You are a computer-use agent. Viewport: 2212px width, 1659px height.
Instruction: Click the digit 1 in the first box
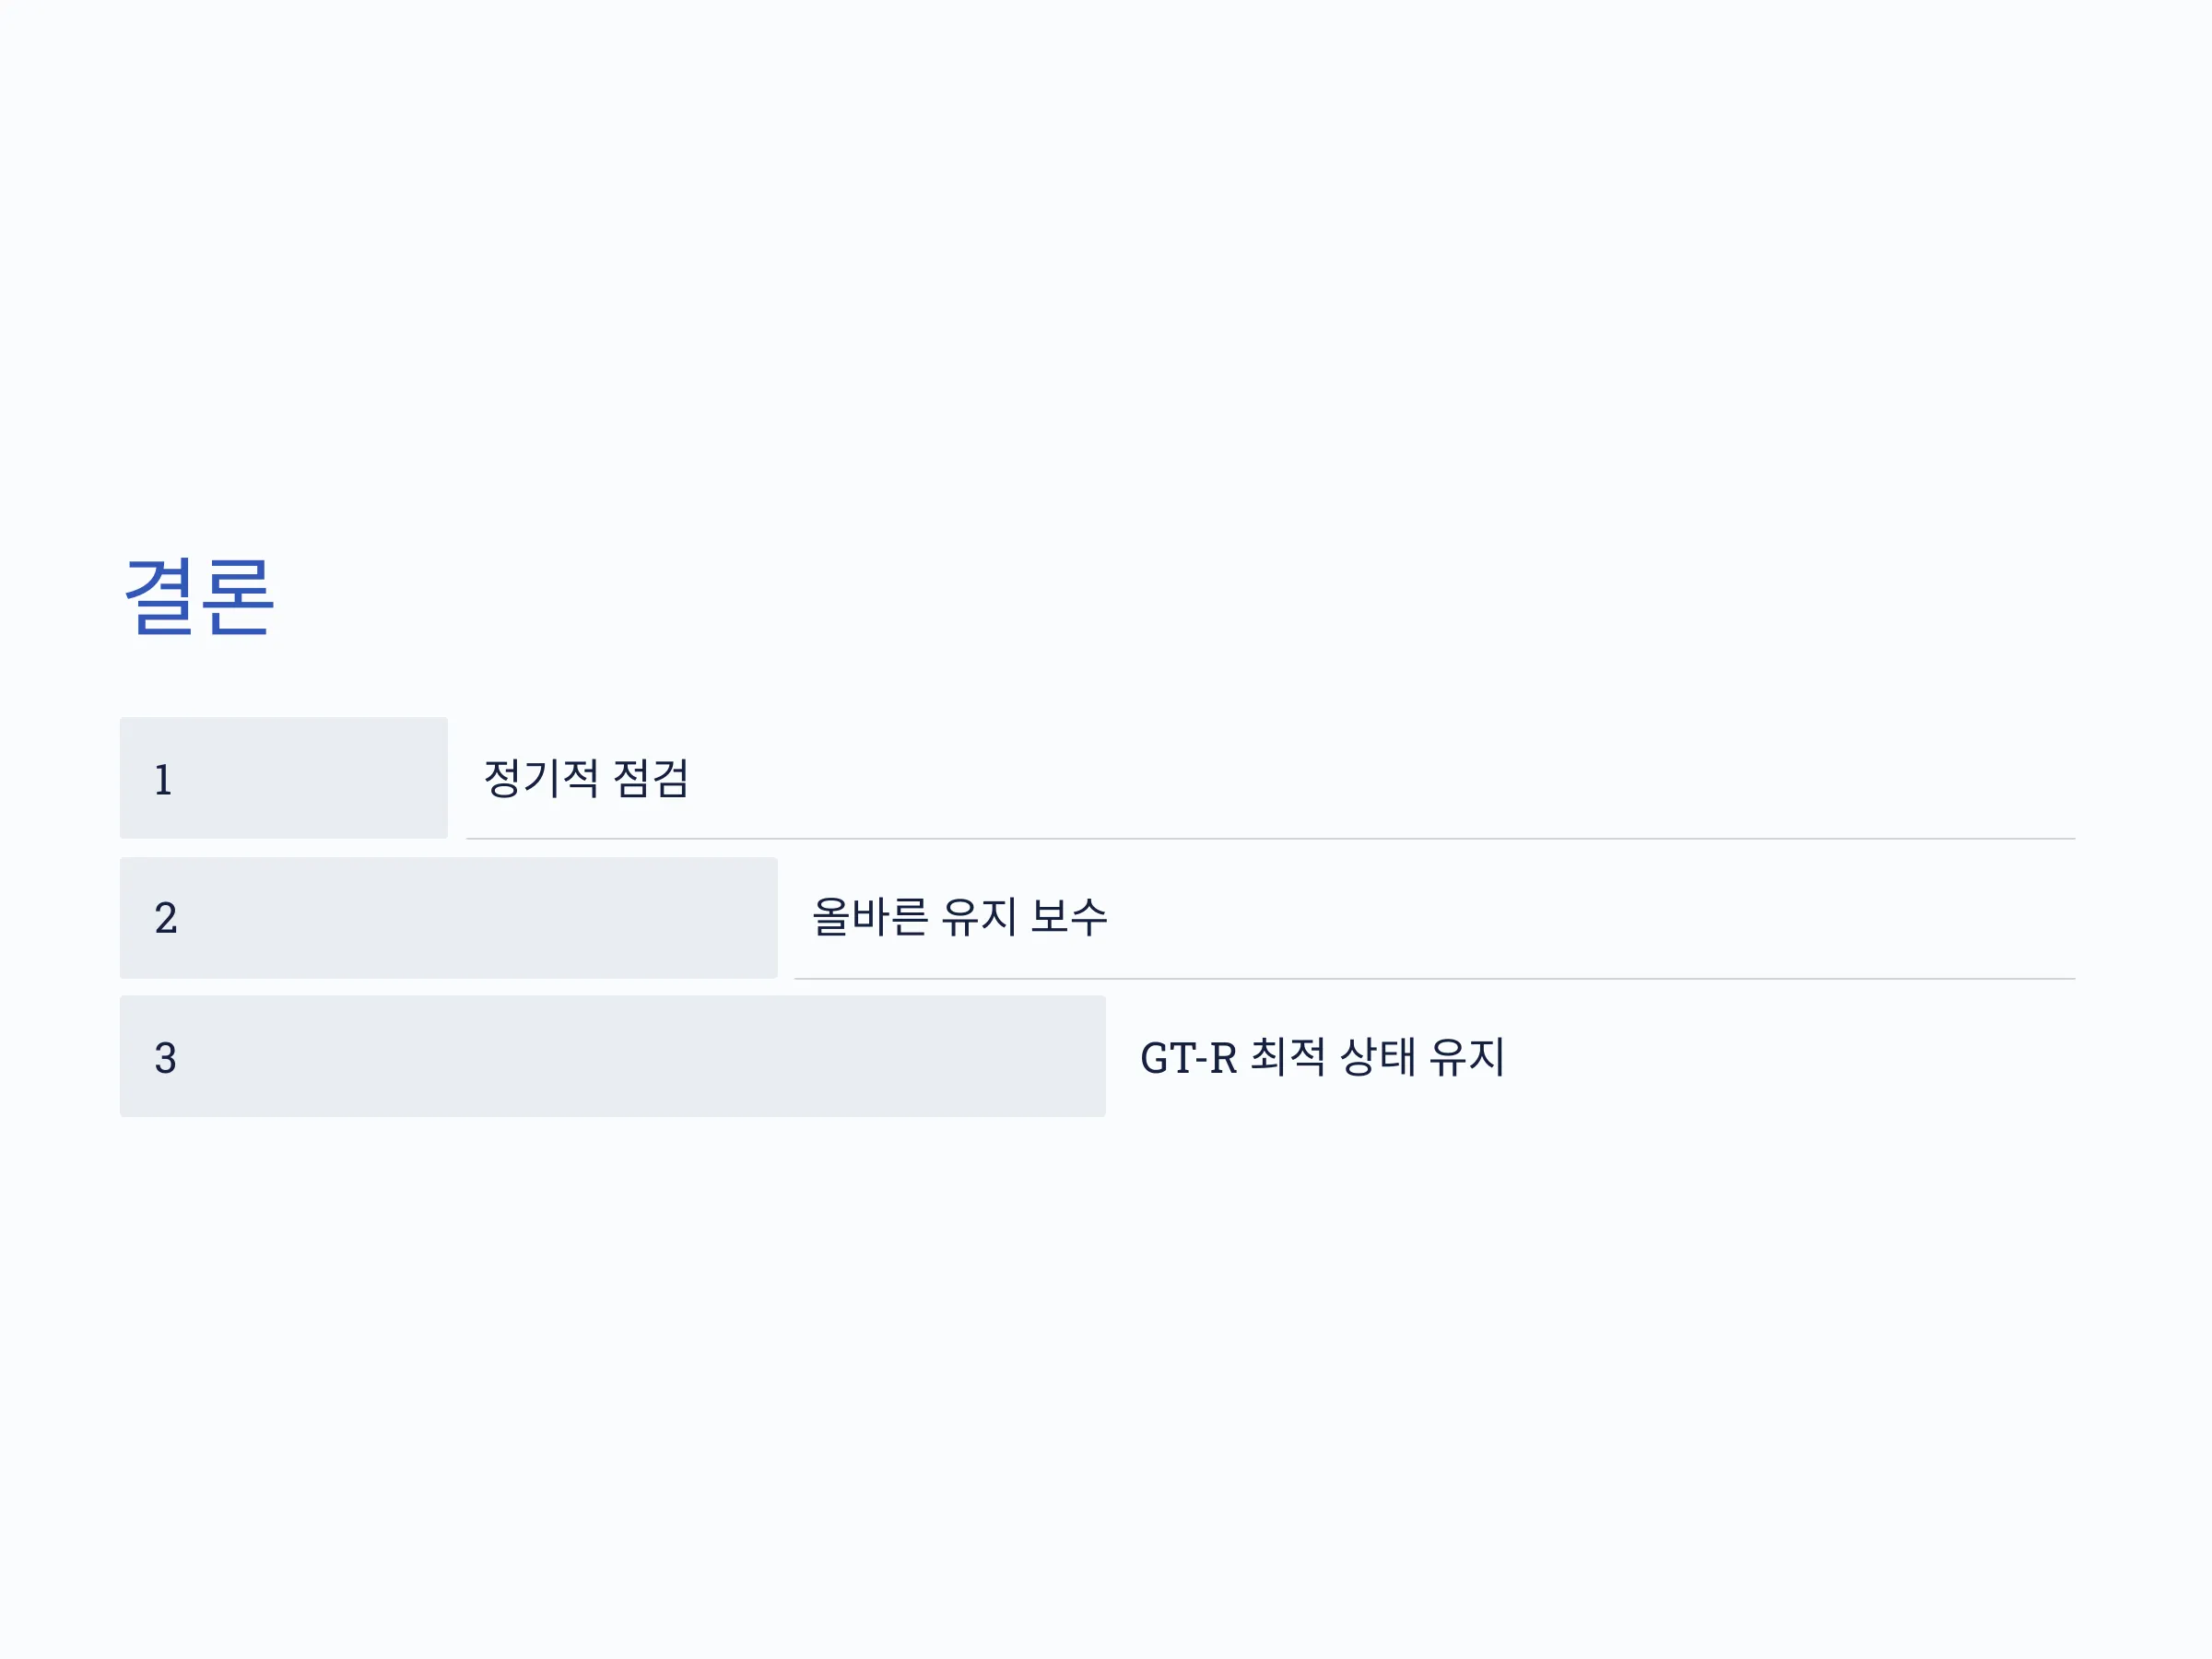click(163, 780)
